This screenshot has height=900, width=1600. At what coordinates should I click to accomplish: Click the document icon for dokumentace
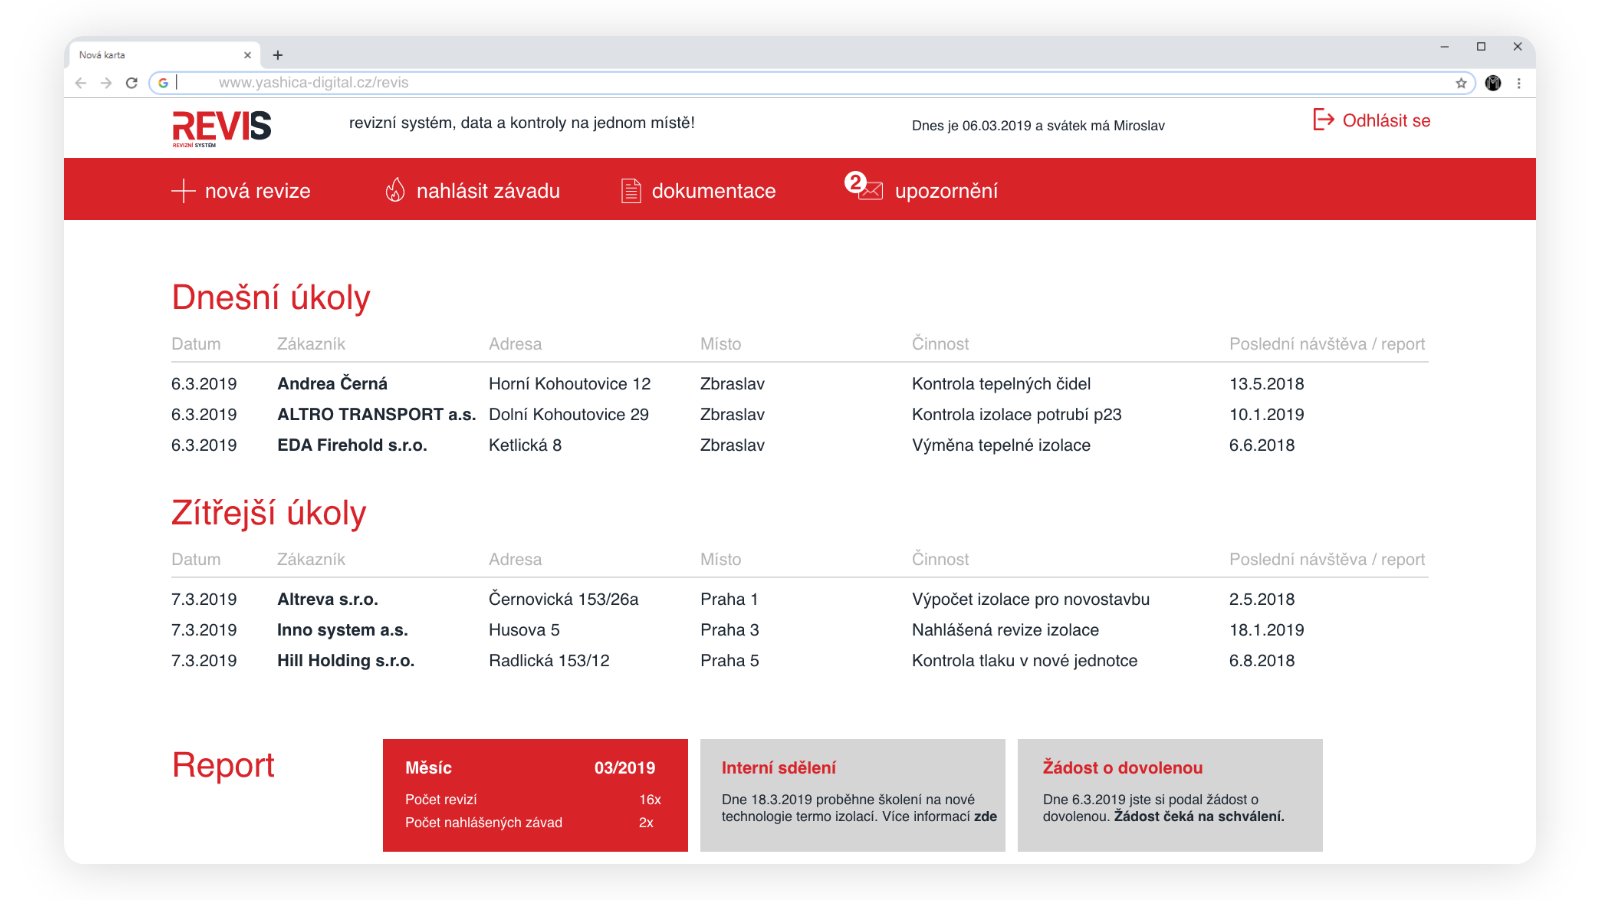tap(631, 190)
